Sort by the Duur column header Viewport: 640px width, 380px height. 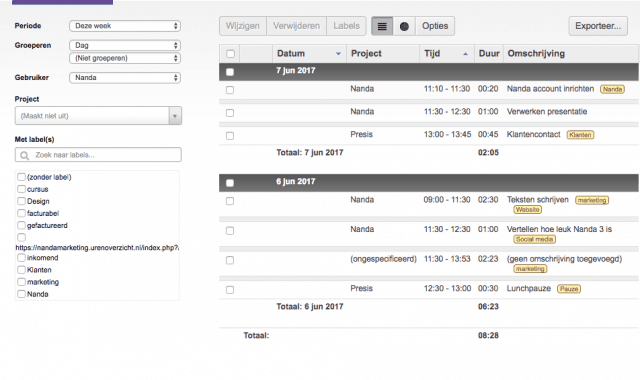pos(489,53)
